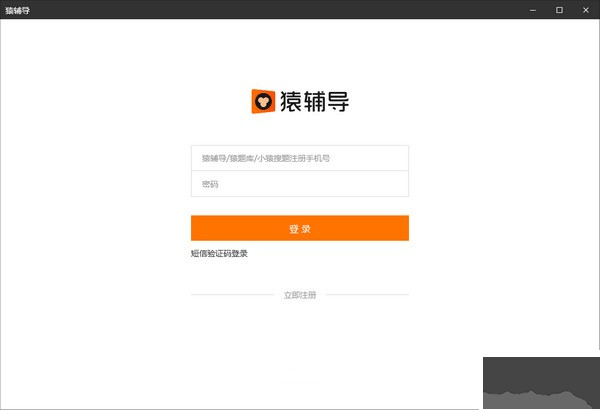Minimize the 猿辅导 window
The height and width of the screenshot is (410, 600).
coord(533,10)
